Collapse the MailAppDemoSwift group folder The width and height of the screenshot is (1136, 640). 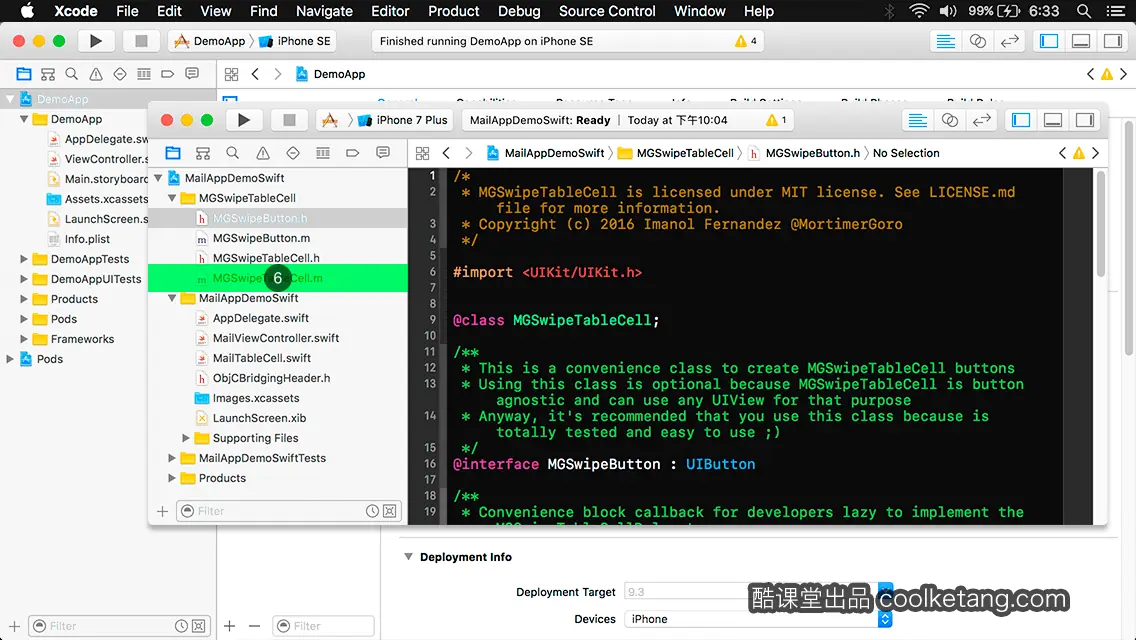point(172,298)
